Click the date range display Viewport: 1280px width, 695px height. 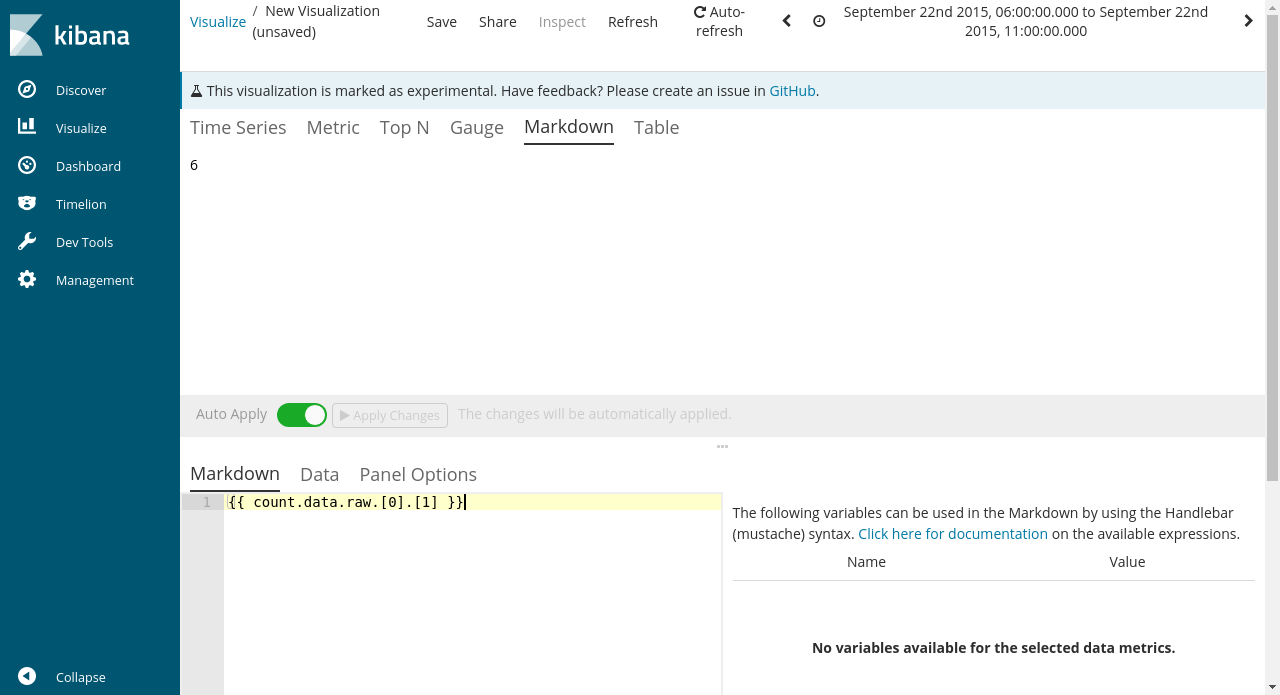click(1025, 20)
